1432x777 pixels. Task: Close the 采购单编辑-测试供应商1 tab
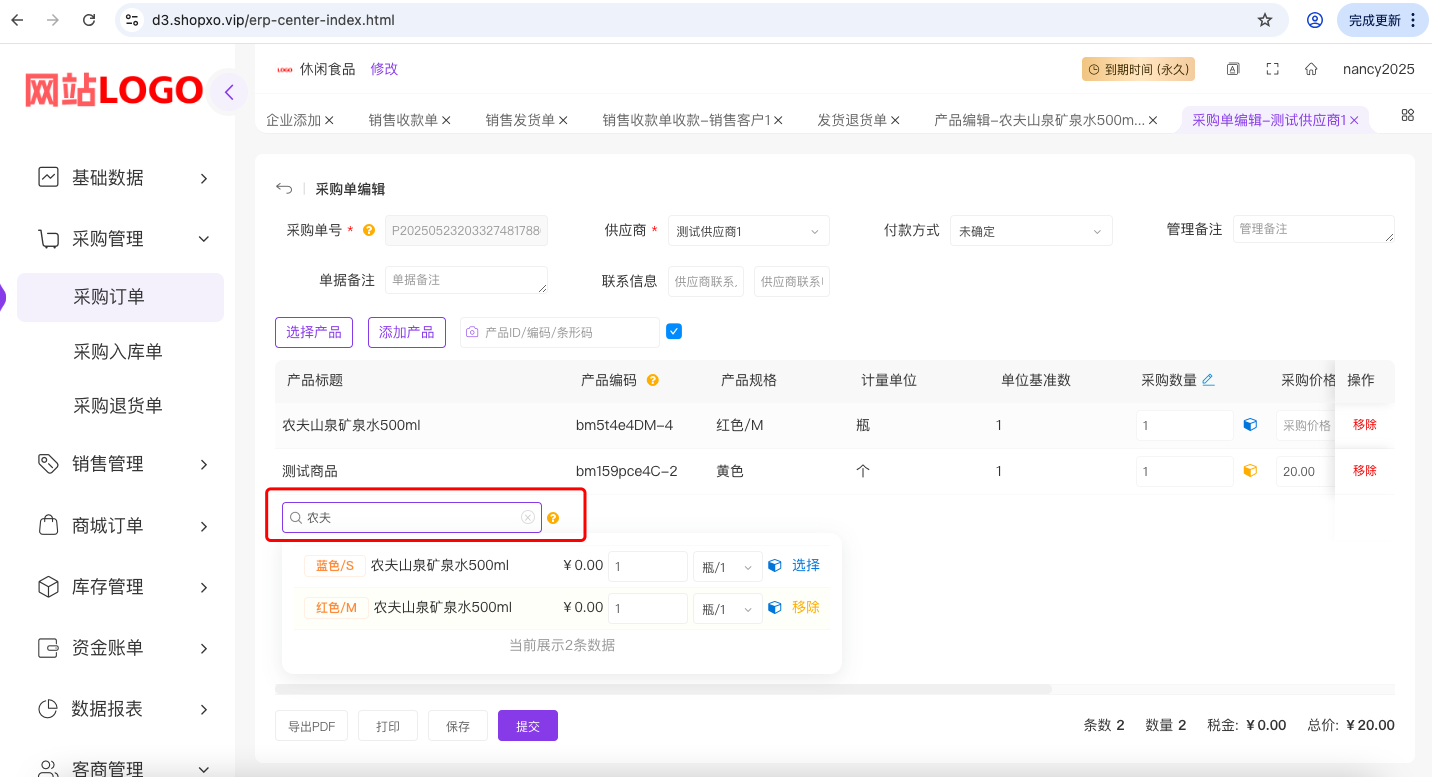tap(1354, 120)
